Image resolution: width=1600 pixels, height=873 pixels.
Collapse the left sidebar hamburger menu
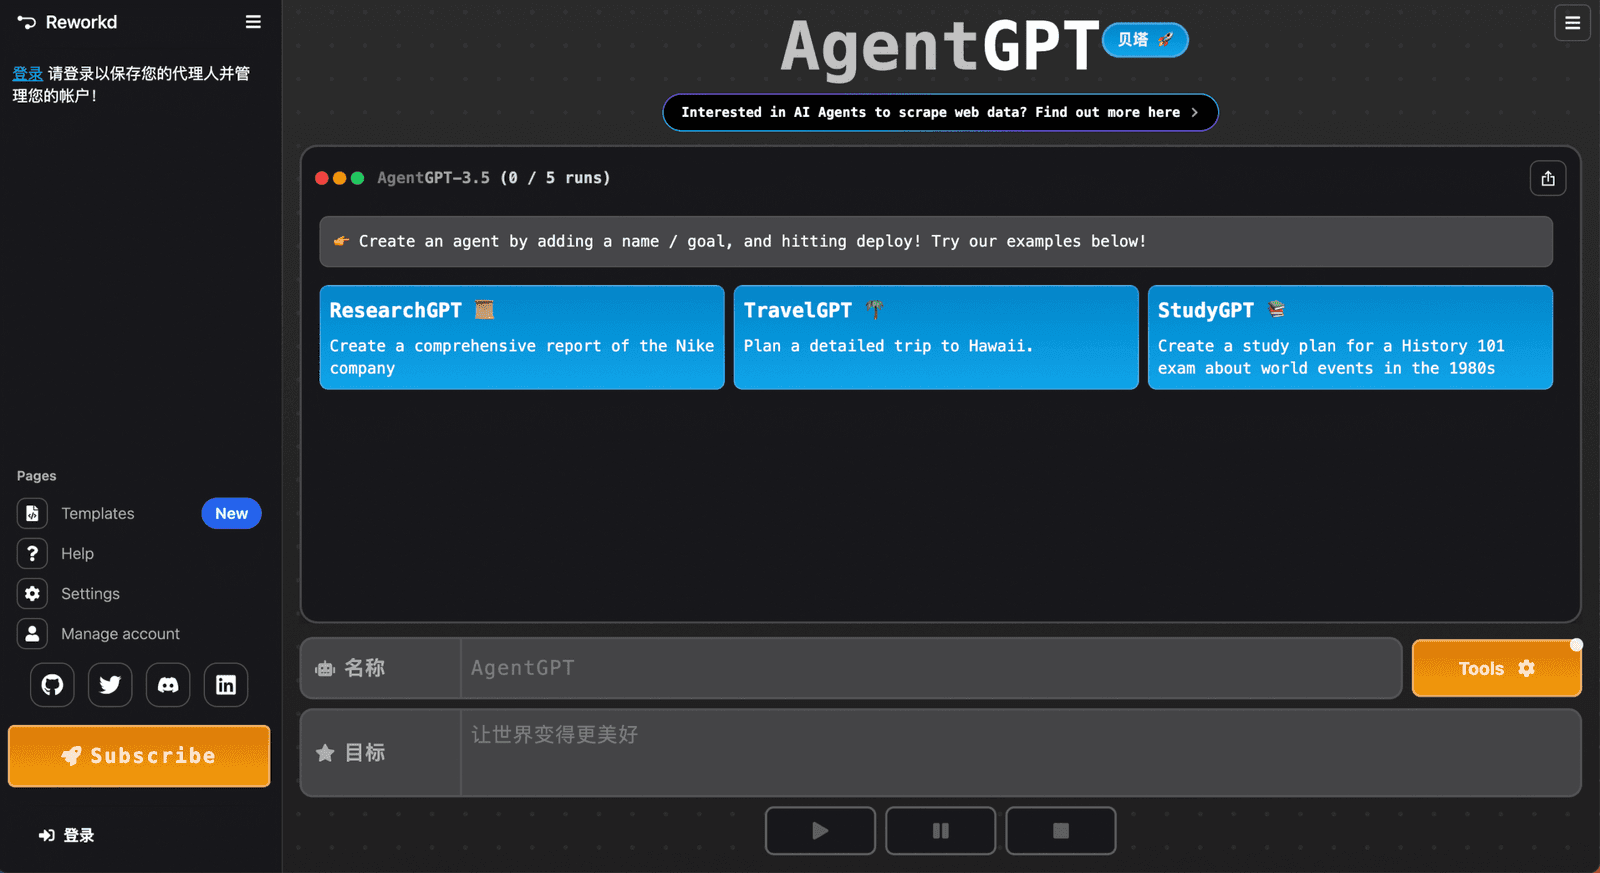point(253,22)
